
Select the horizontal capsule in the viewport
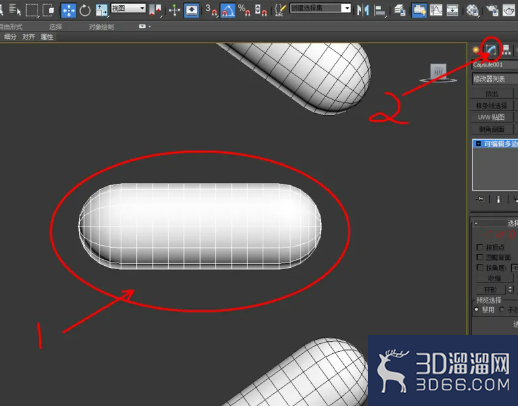(200, 226)
